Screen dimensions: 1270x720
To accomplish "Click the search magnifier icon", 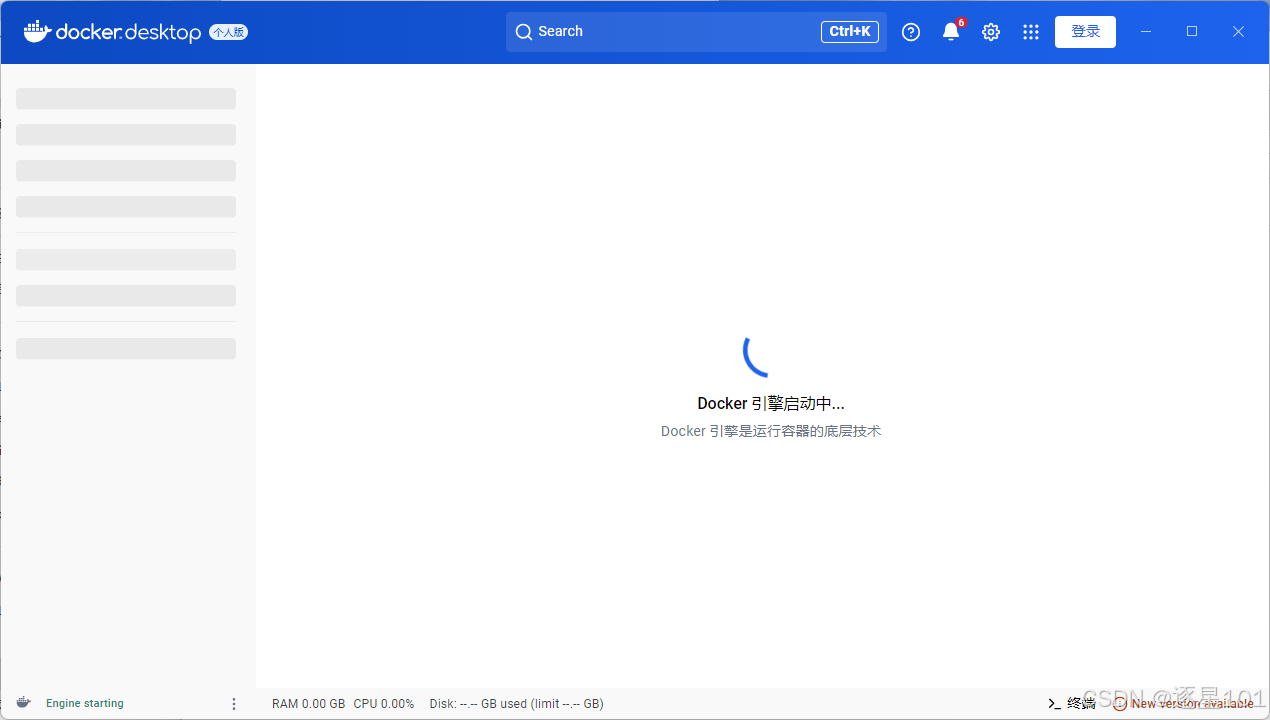I will (x=524, y=32).
